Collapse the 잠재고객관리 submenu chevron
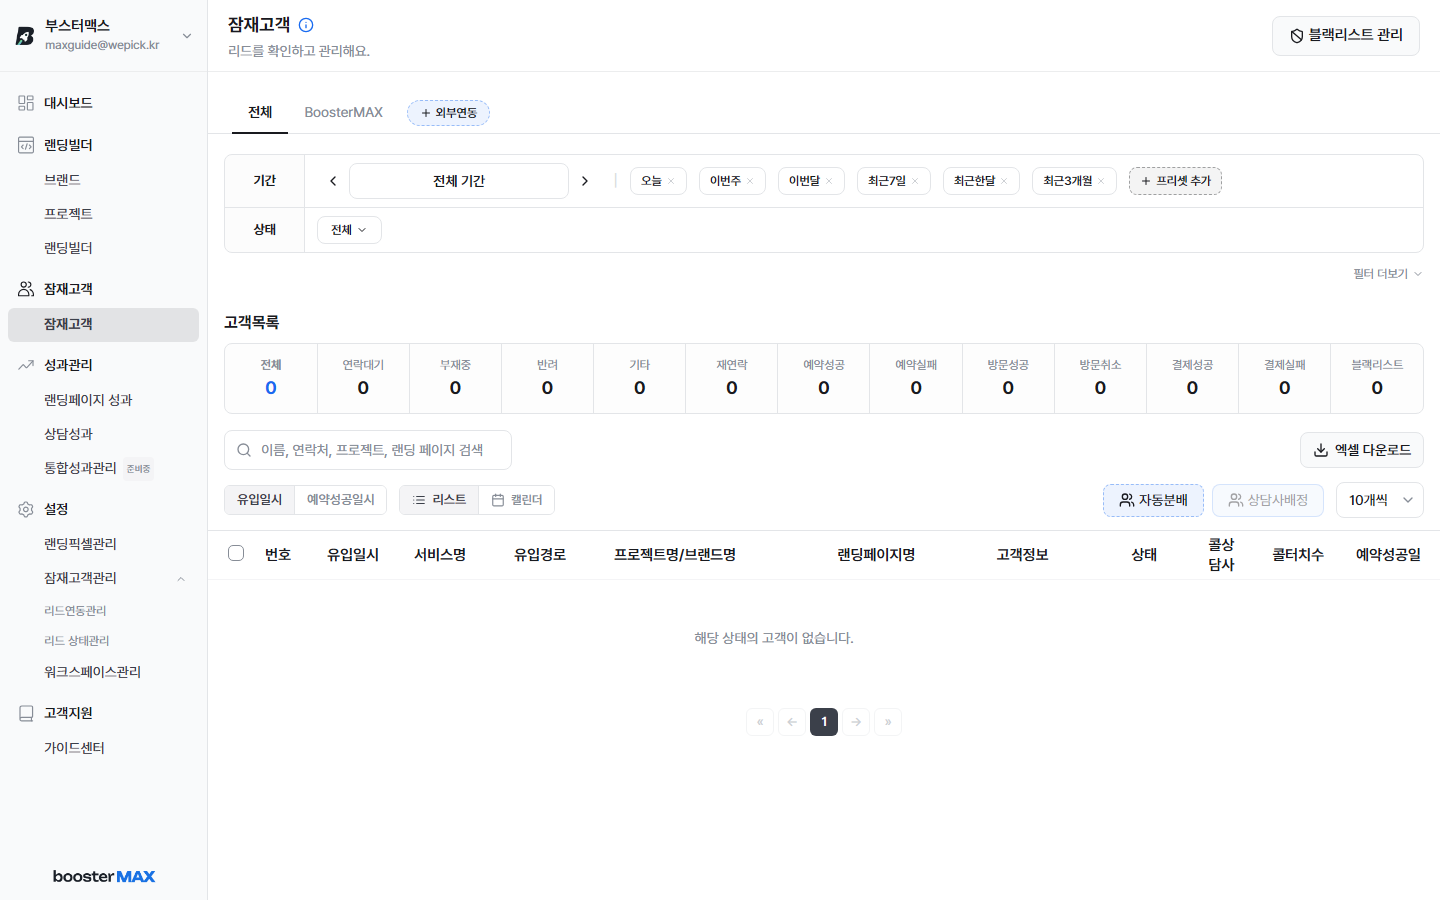The image size is (1440, 900). click(181, 579)
